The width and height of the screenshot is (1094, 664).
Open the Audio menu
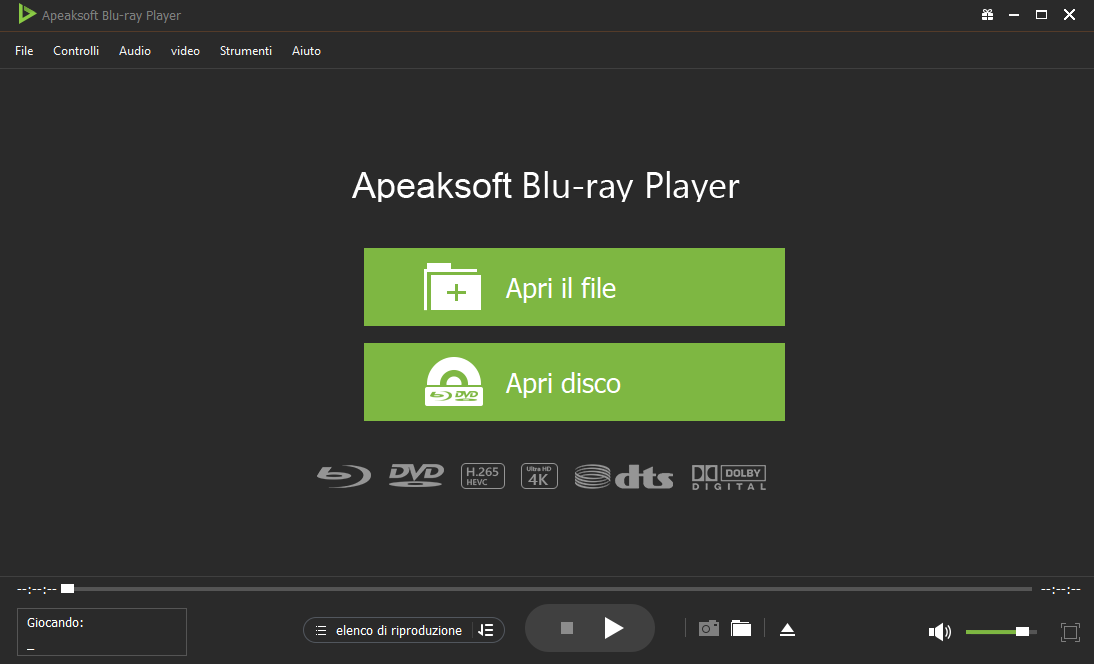tap(135, 51)
